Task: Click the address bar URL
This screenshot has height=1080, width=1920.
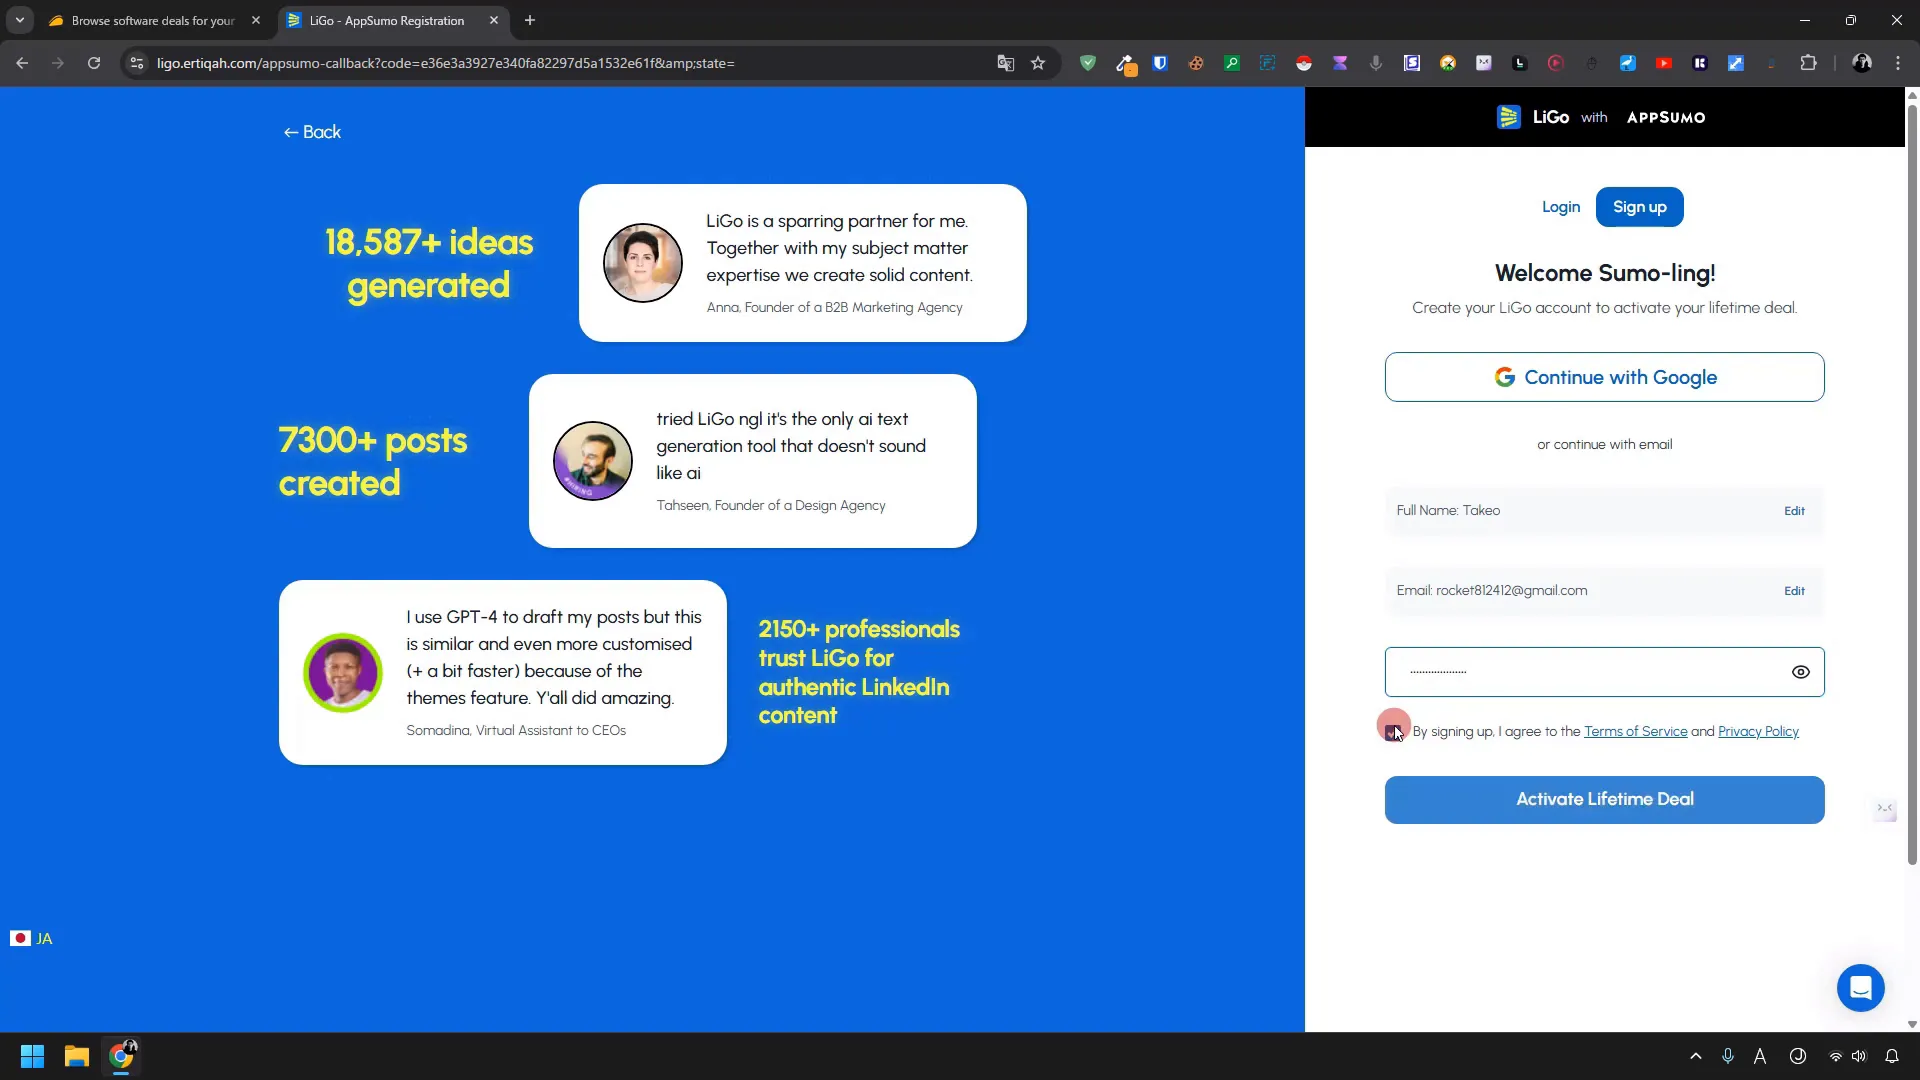Action: click(446, 63)
